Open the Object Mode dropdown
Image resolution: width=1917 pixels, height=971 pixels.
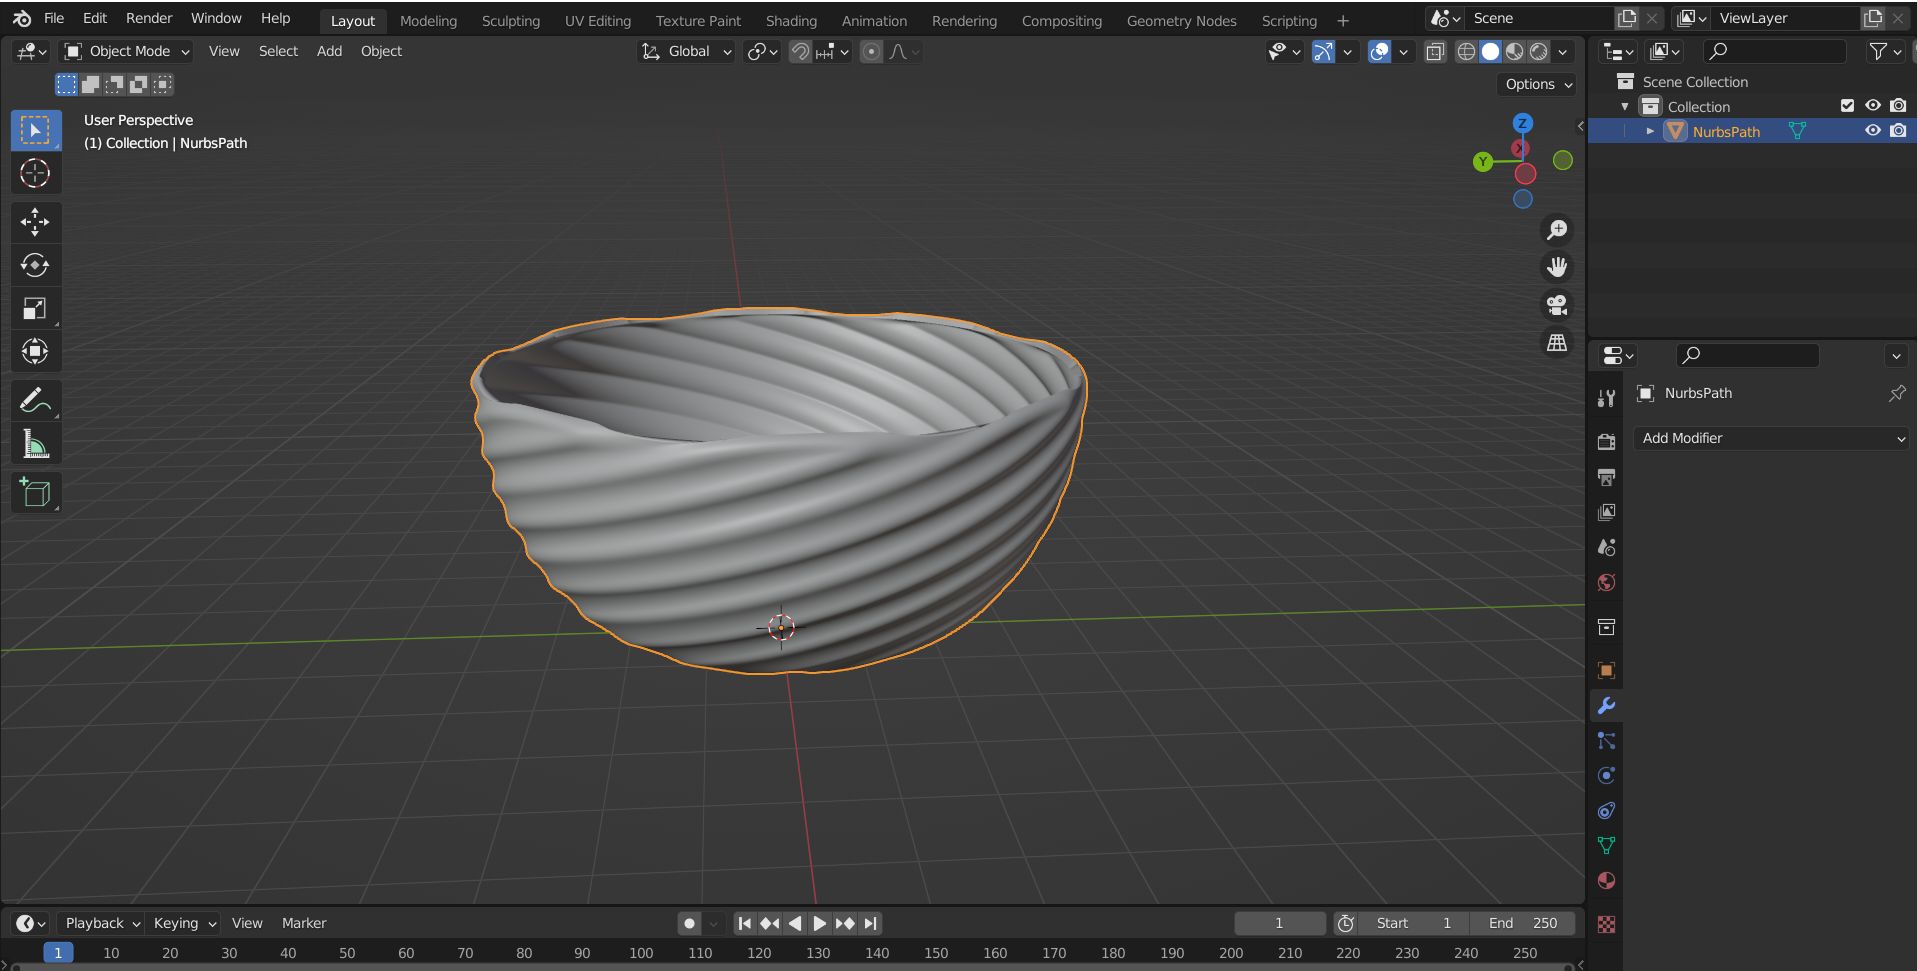pos(125,51)
